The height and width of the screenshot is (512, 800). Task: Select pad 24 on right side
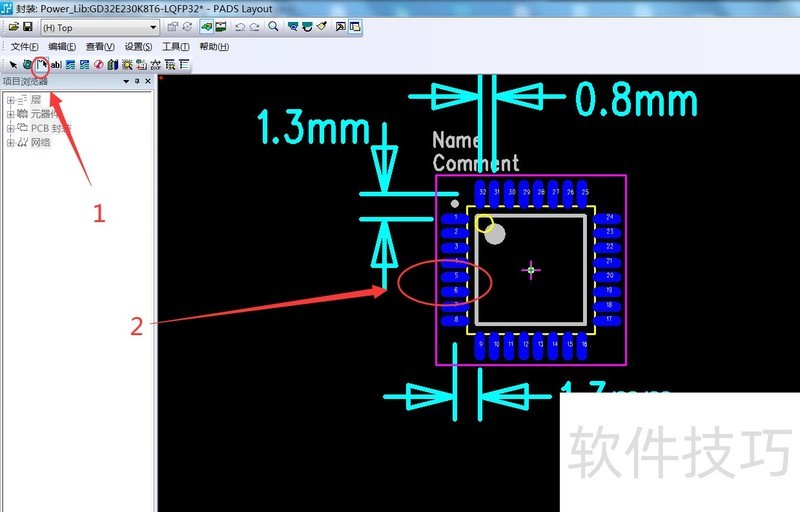click(607, 218)
